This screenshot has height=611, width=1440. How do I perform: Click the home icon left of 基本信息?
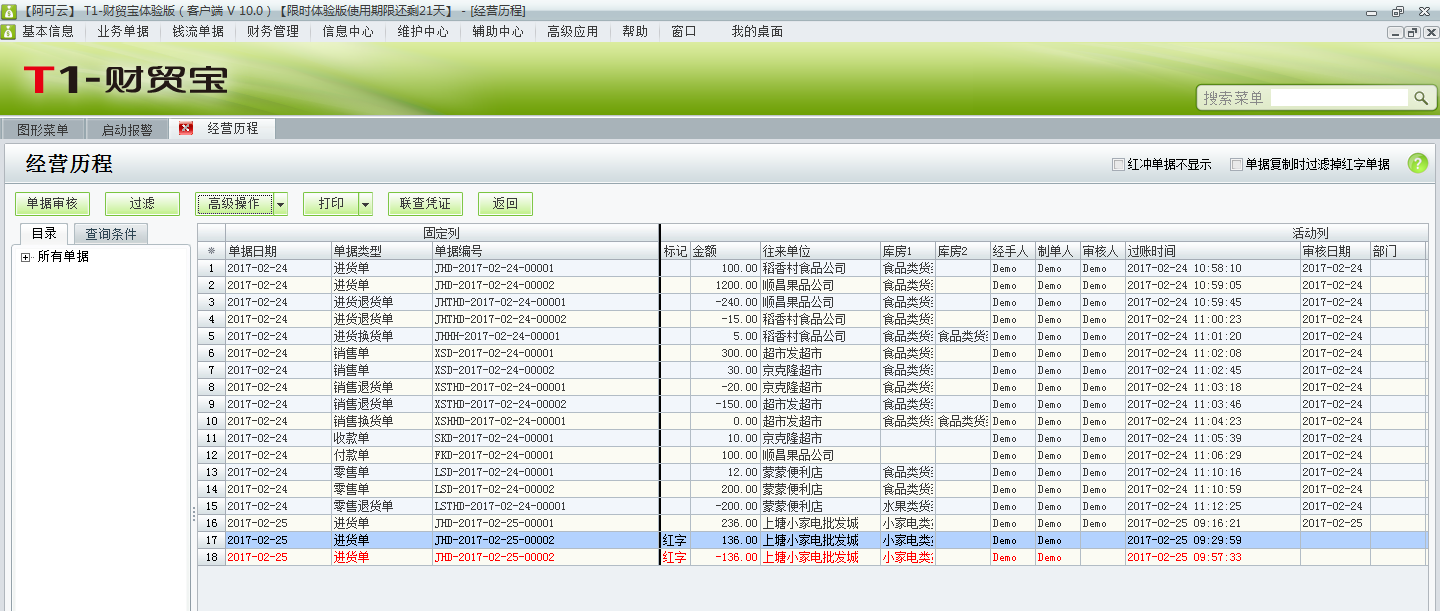(x=11, y=31)
